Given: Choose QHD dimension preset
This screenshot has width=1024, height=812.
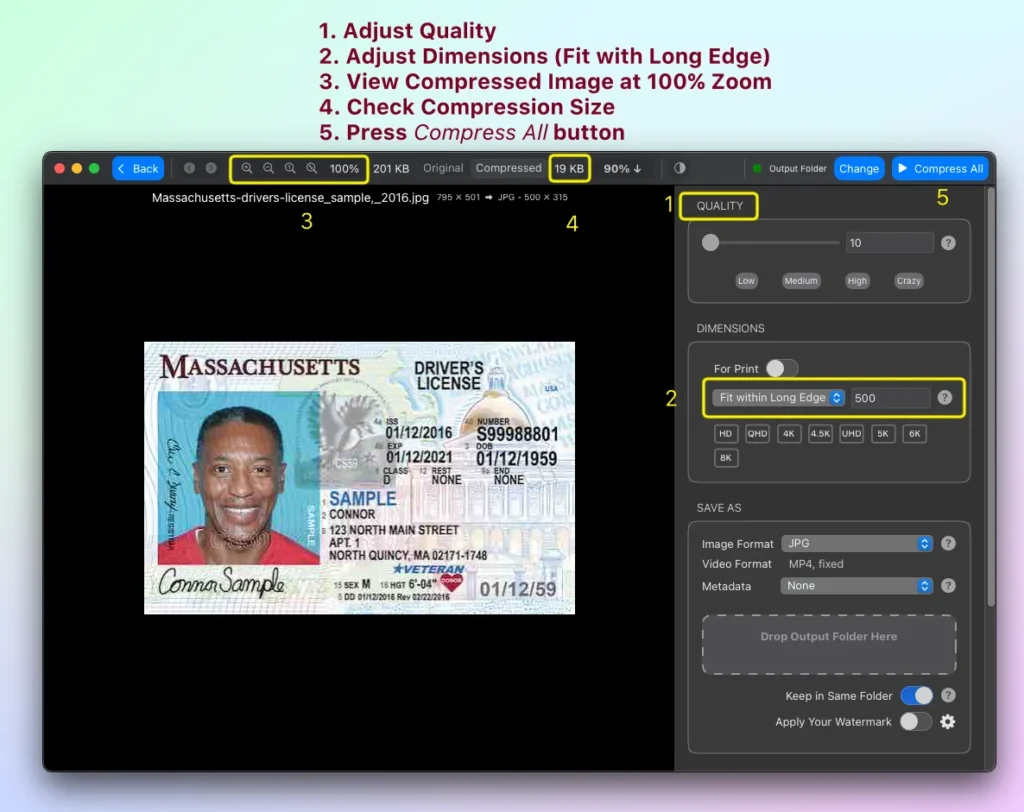Looking at the screenshot, I should click(x=757, y=434).
